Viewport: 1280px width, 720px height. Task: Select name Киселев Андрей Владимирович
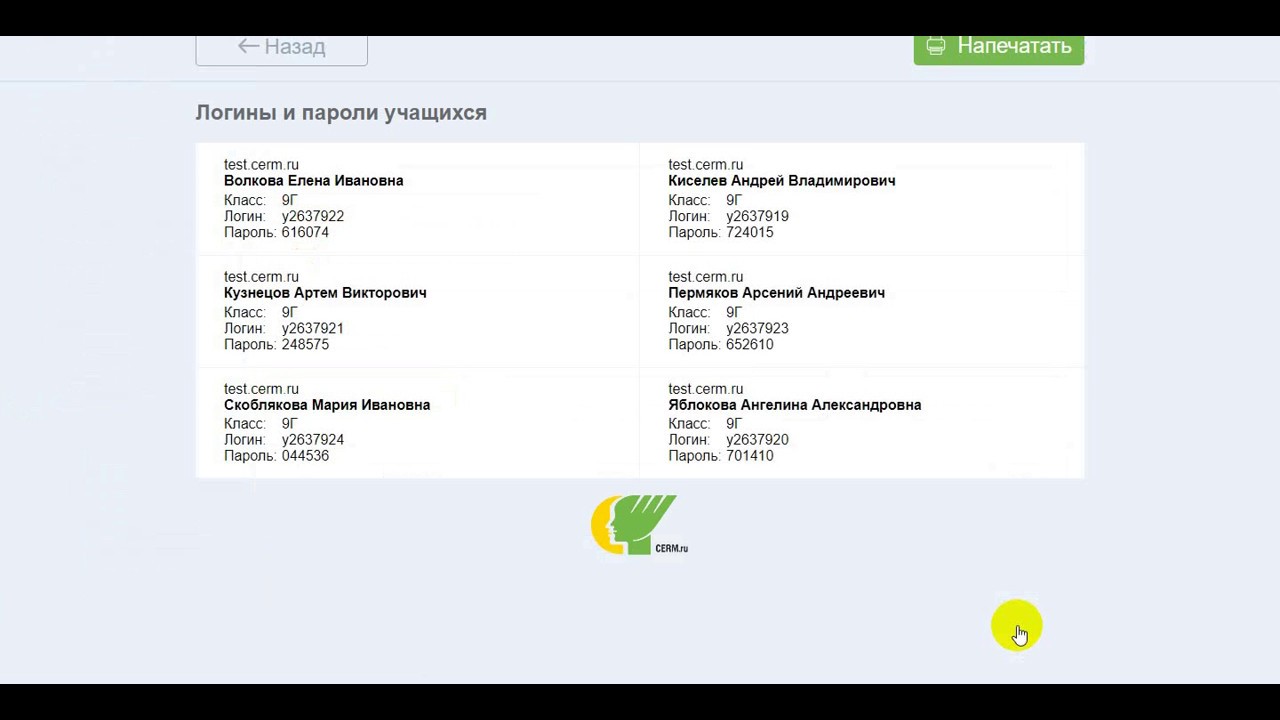782,181
